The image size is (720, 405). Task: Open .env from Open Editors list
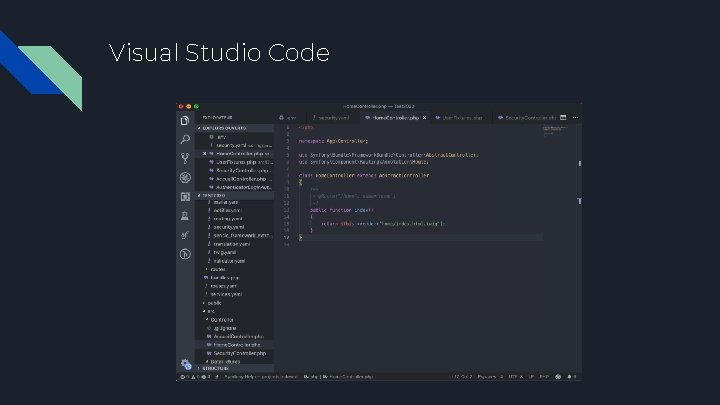click(221, 137)
